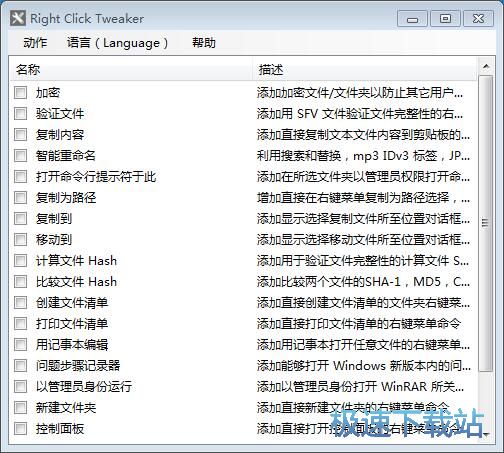Select the 创建文件清单 list item

pos(72,303)
